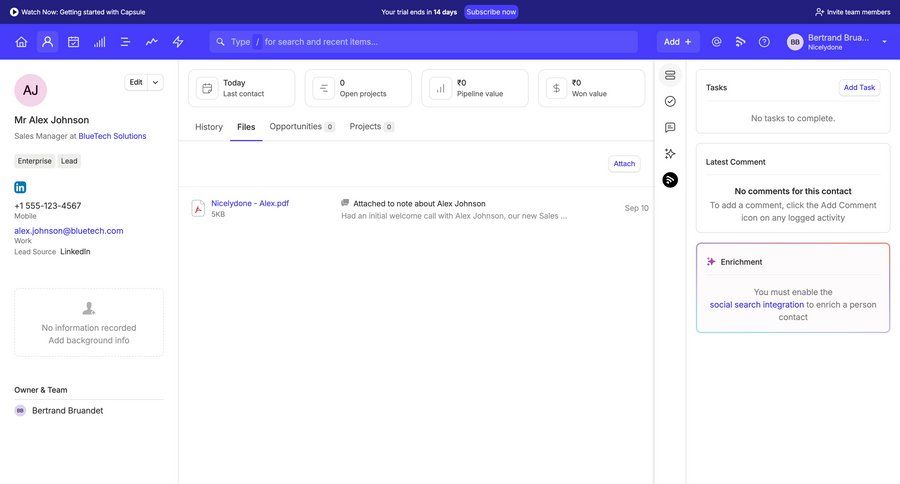Click the Open projects list icon
900x484 pixels.
(324, 88)
